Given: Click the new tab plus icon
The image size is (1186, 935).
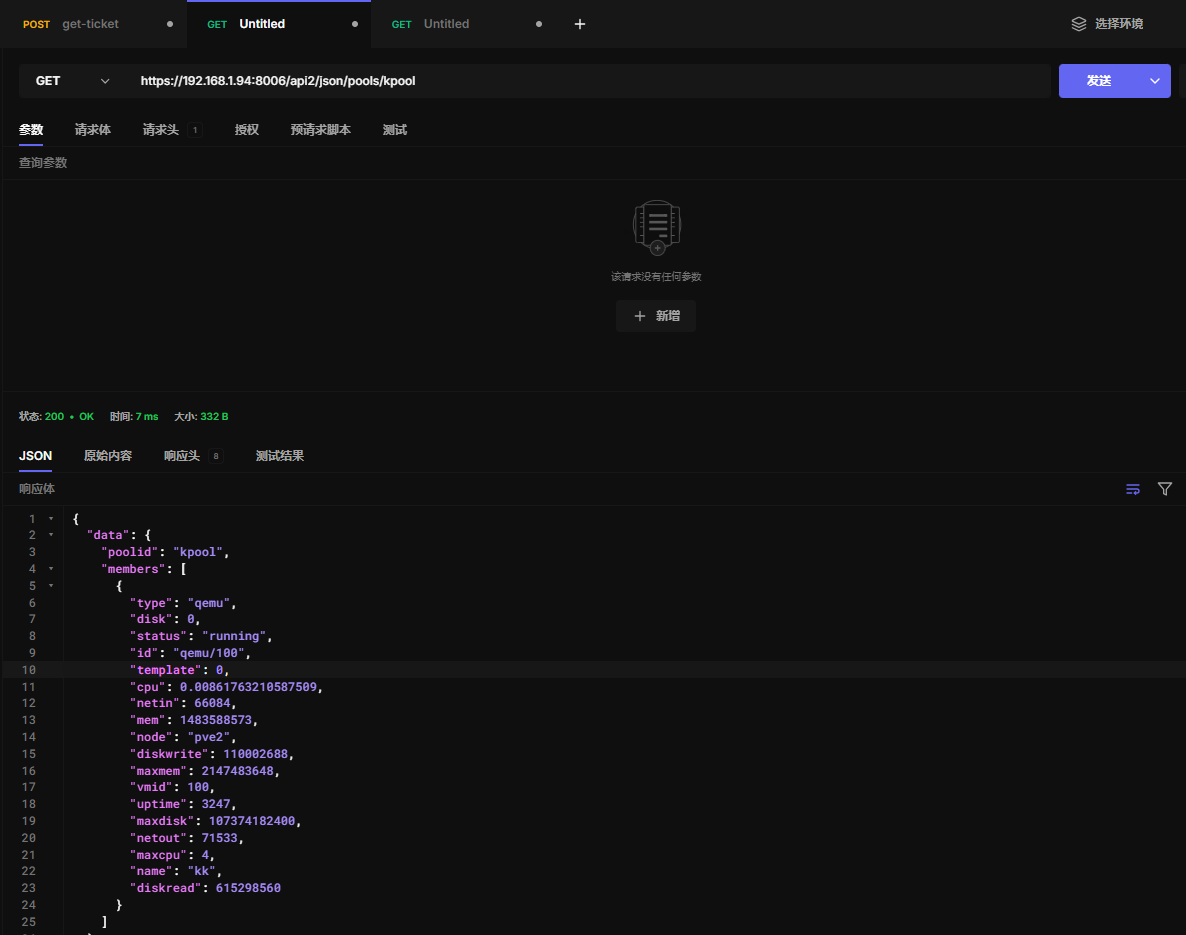Looking at the screenshot, I should (x=580, y=24).
